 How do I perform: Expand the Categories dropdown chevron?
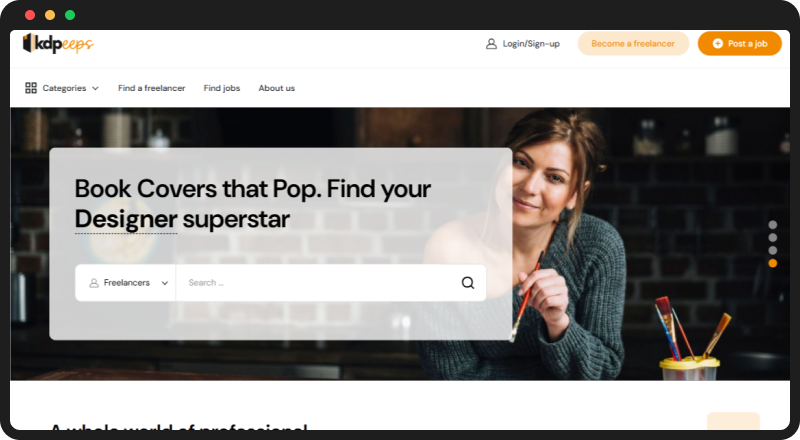[x=95, y=88]
